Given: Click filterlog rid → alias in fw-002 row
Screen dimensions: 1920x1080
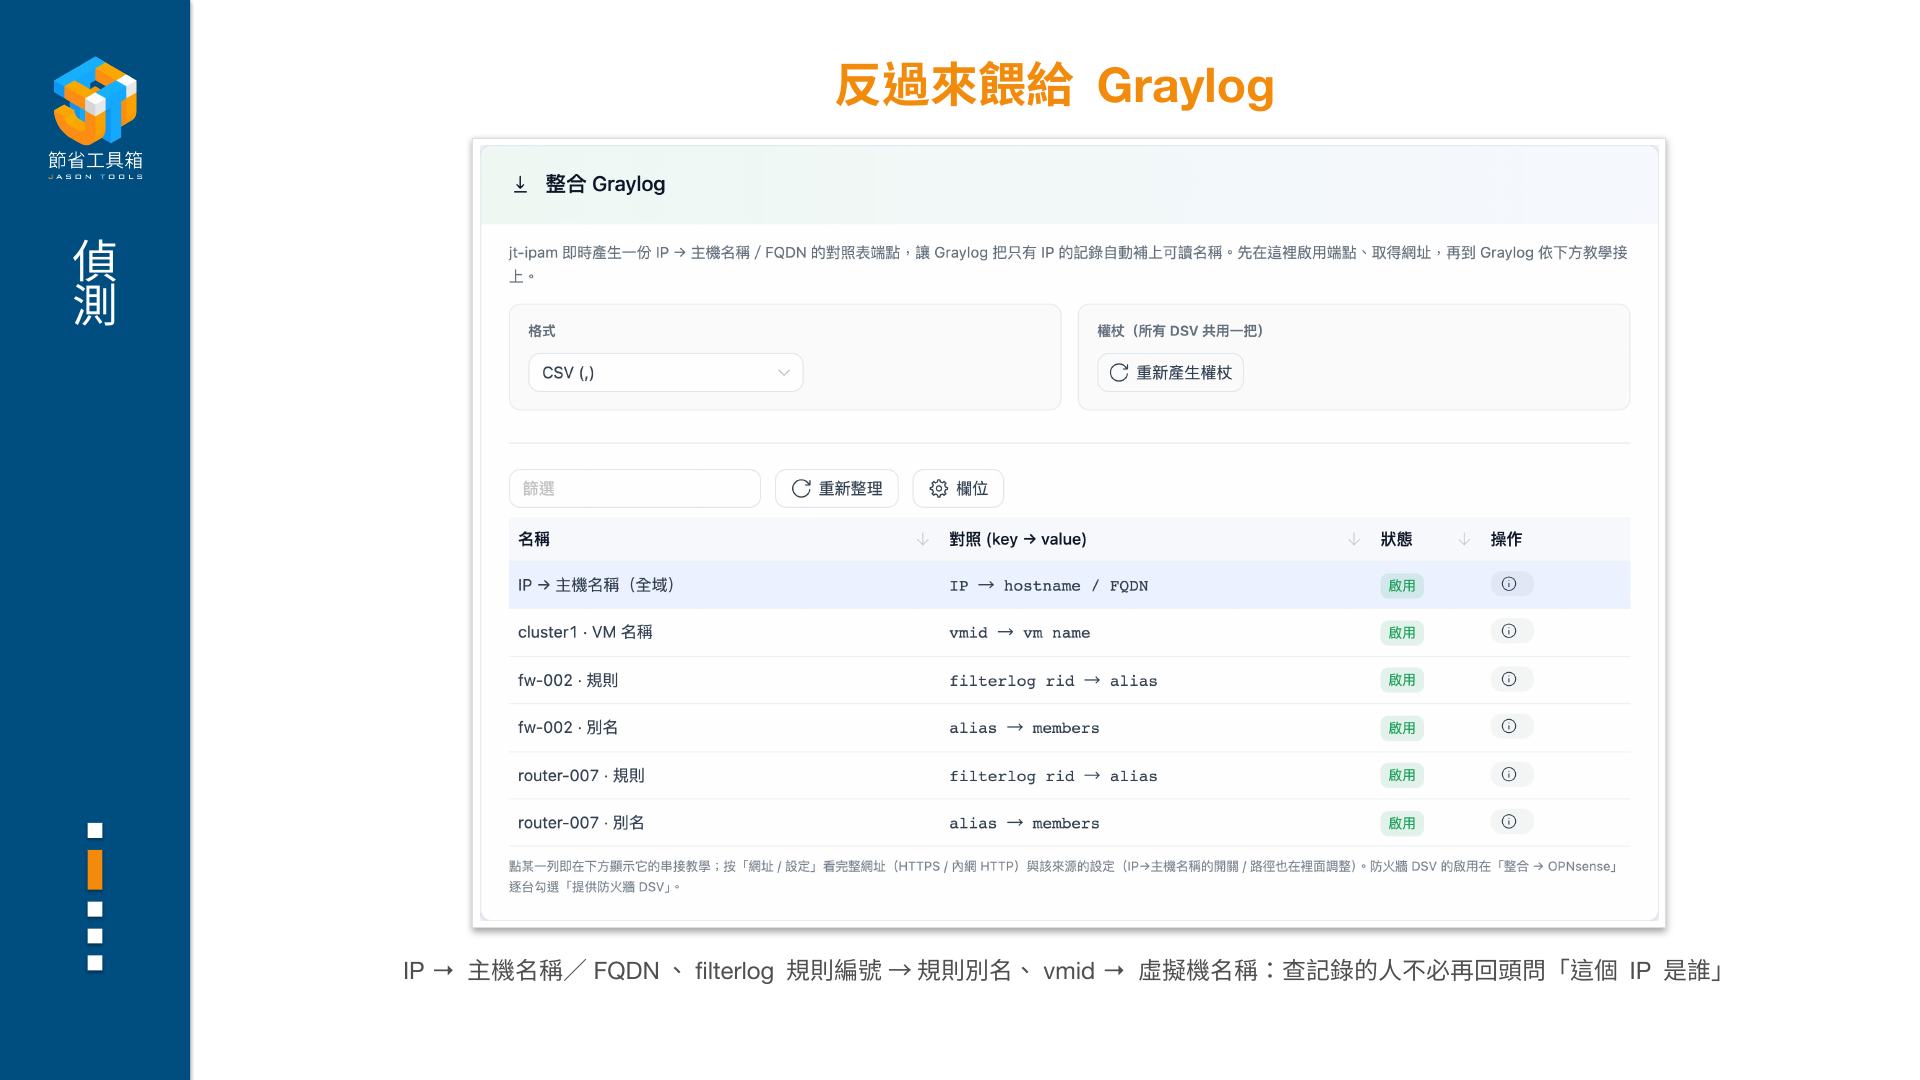Looking at the screenshot, I should point(1053,681).
